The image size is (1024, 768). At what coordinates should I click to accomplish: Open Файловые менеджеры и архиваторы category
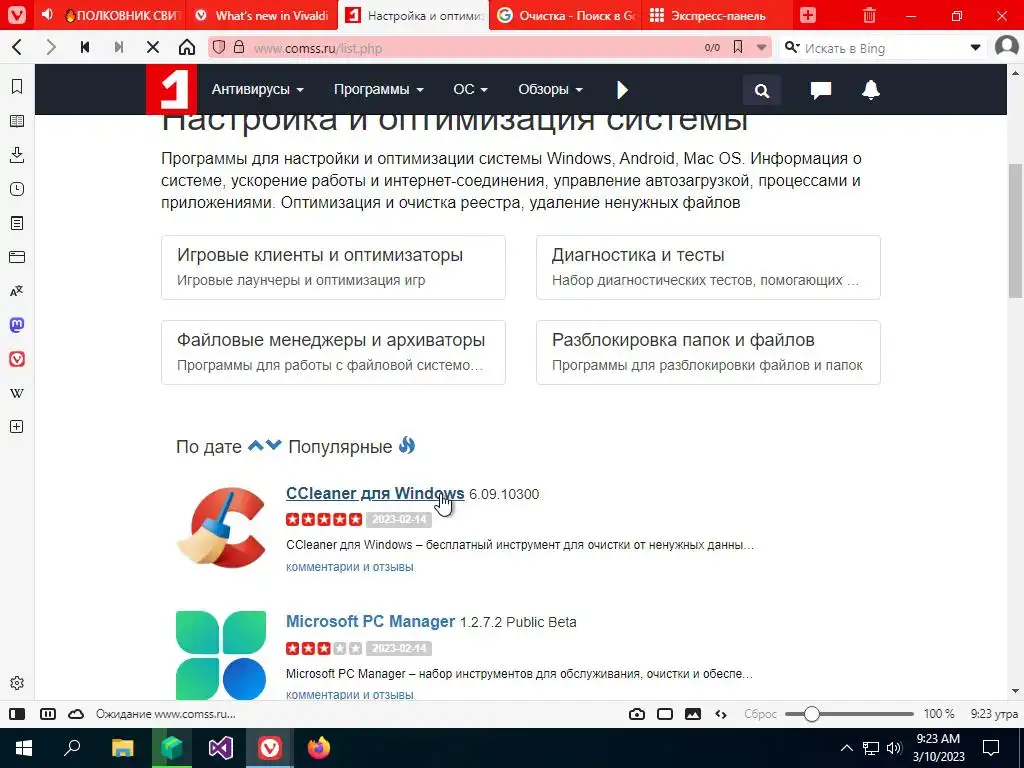(x=333, y=353)
